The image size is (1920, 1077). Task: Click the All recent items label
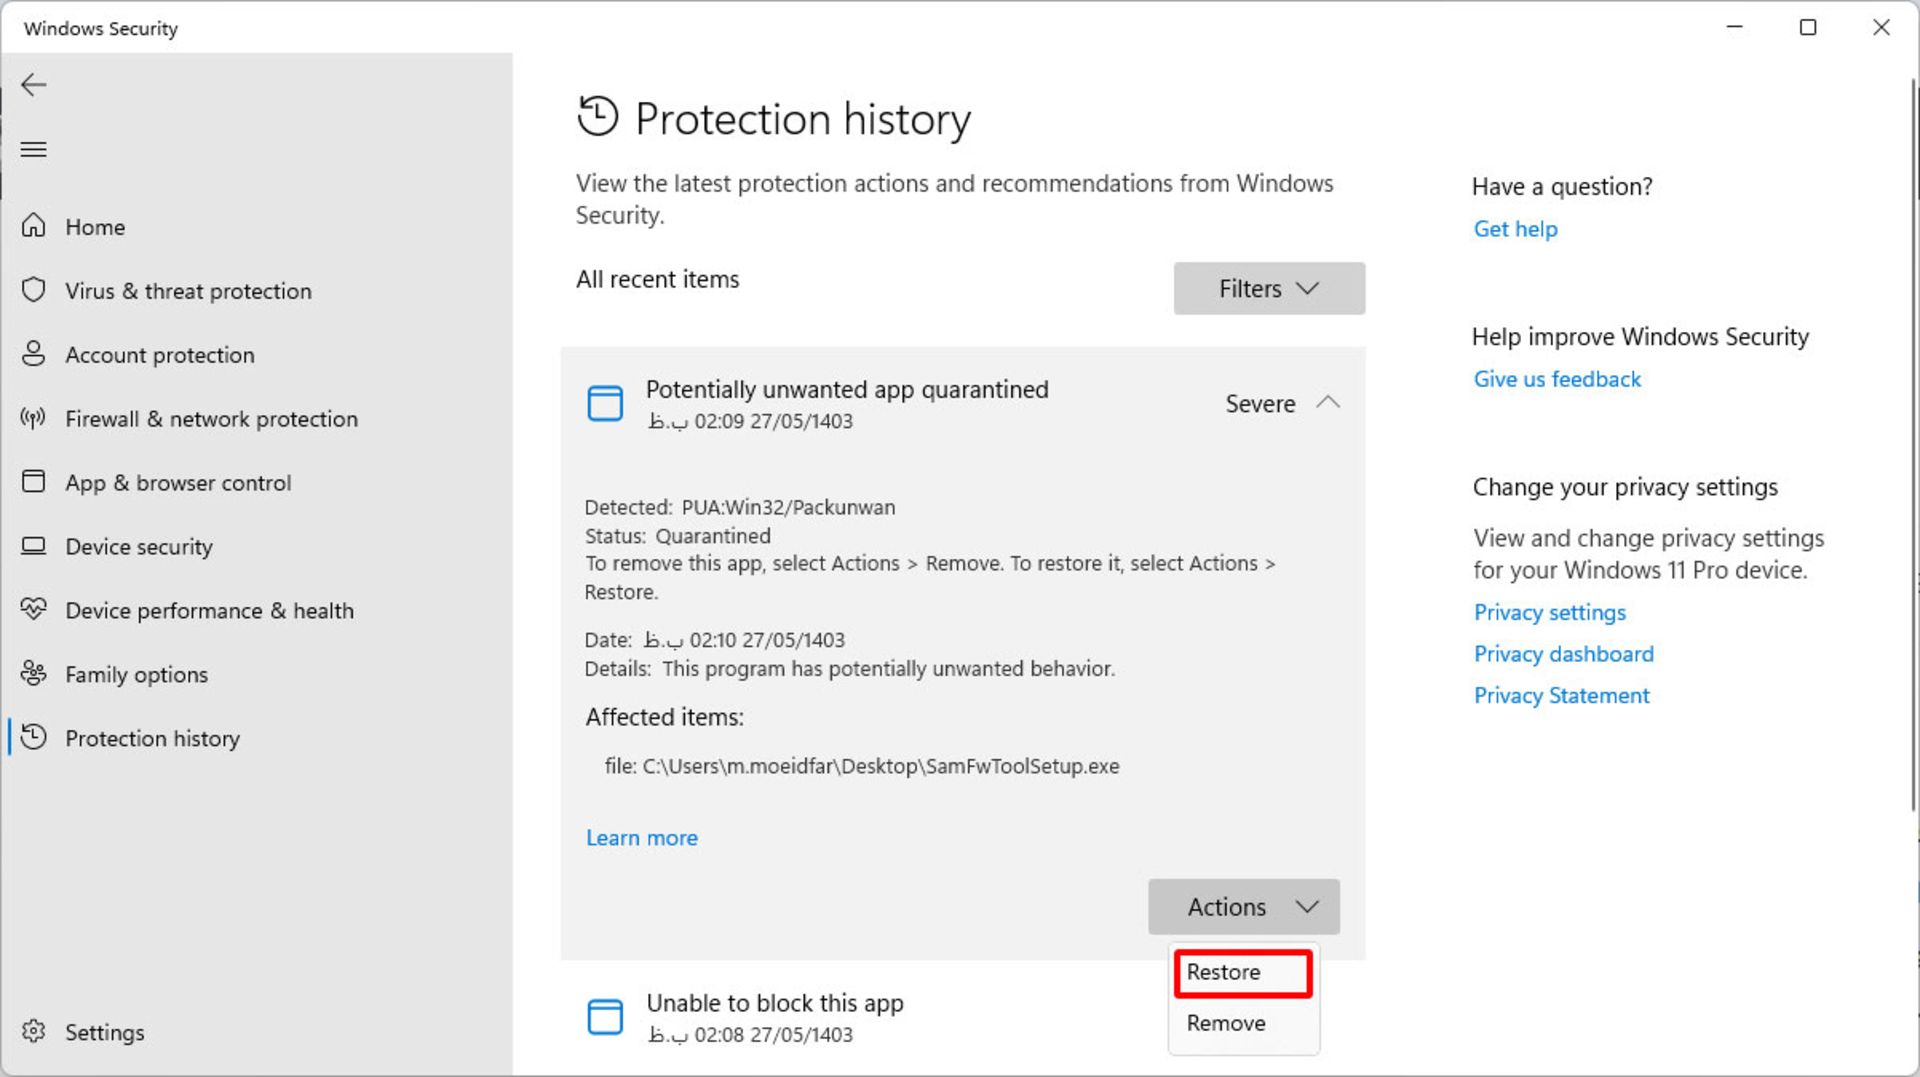tap(657, 279)
